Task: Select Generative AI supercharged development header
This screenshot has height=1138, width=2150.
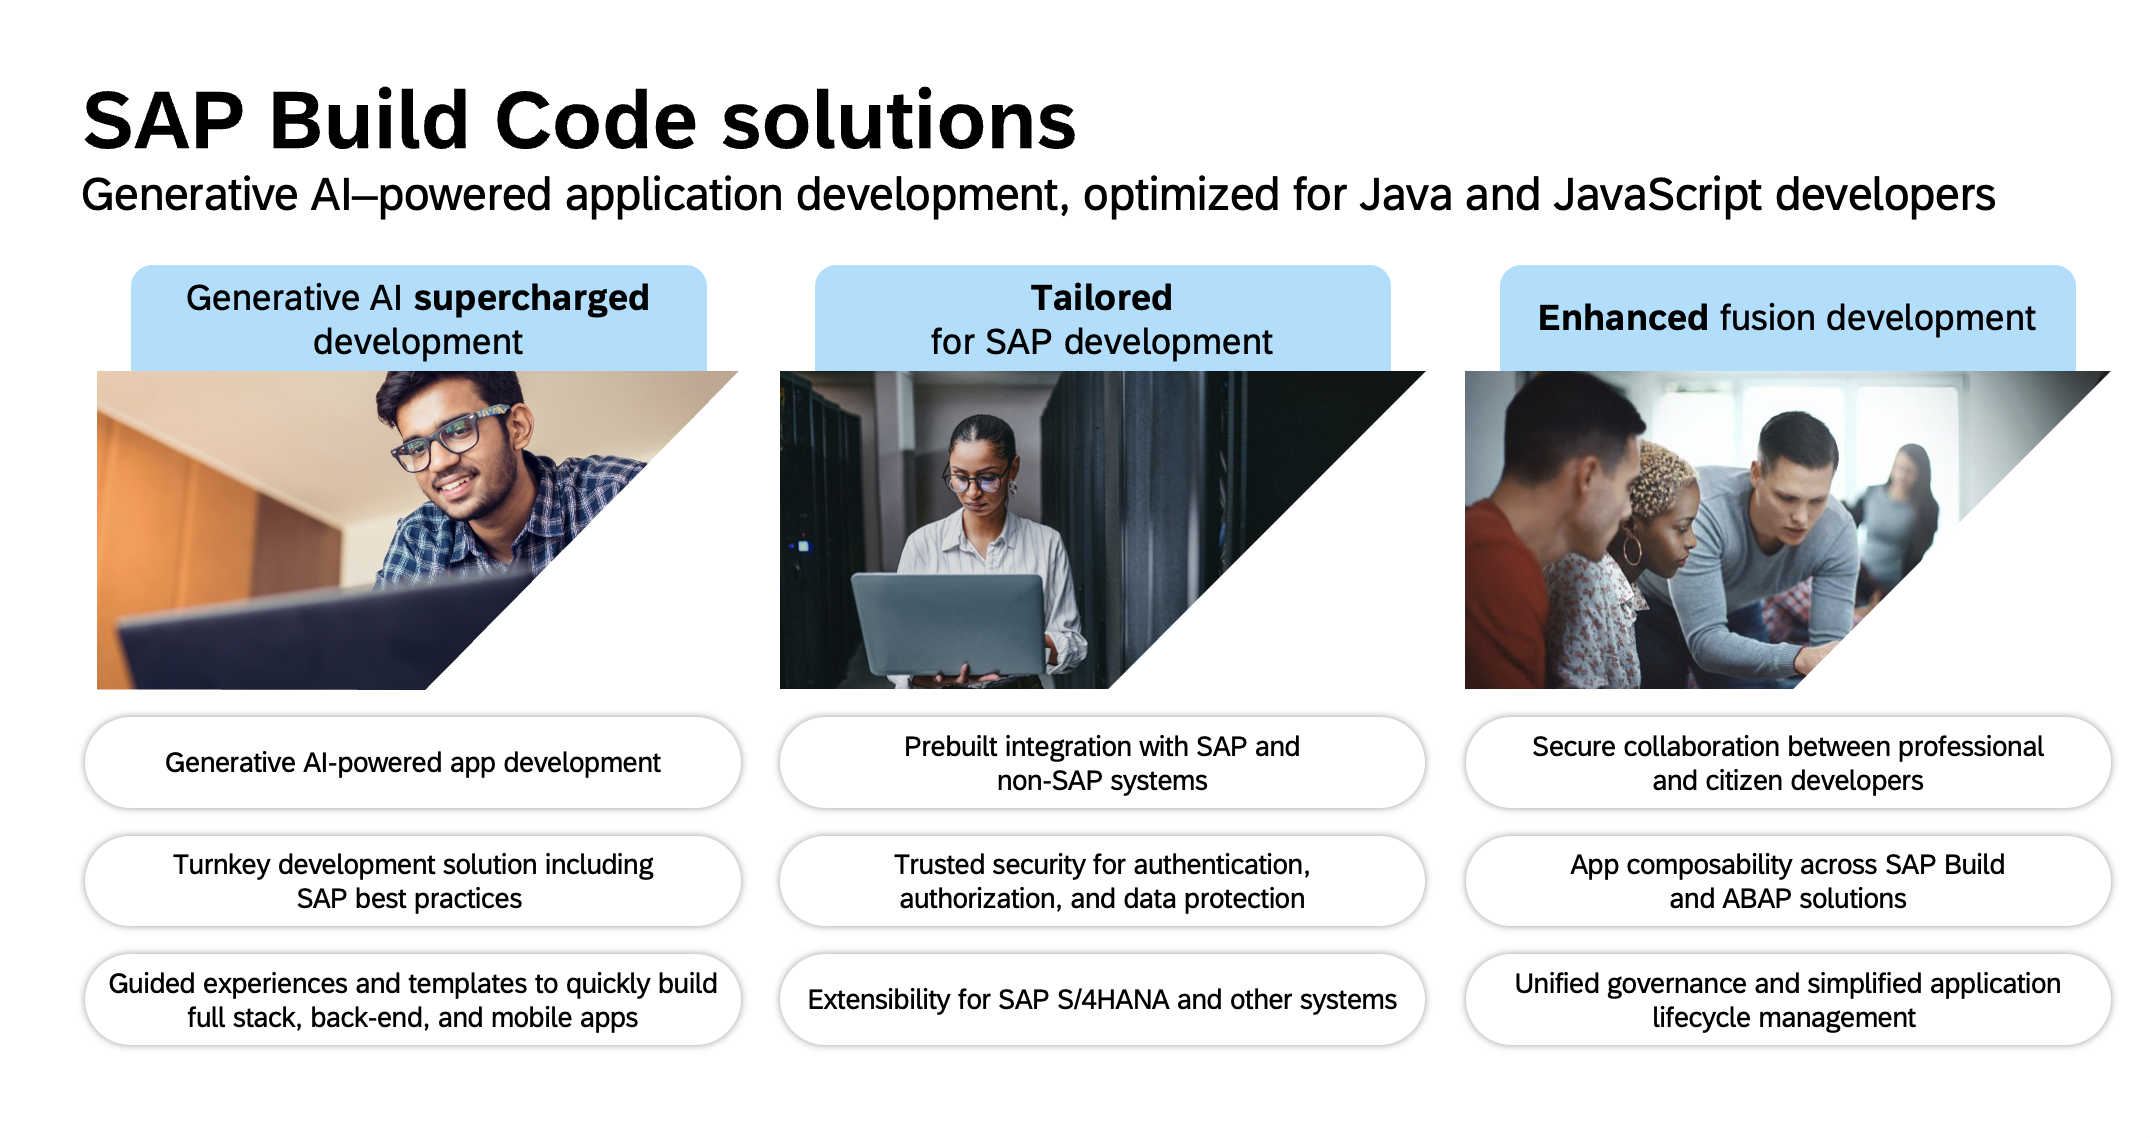Action: tap(418, 319)
